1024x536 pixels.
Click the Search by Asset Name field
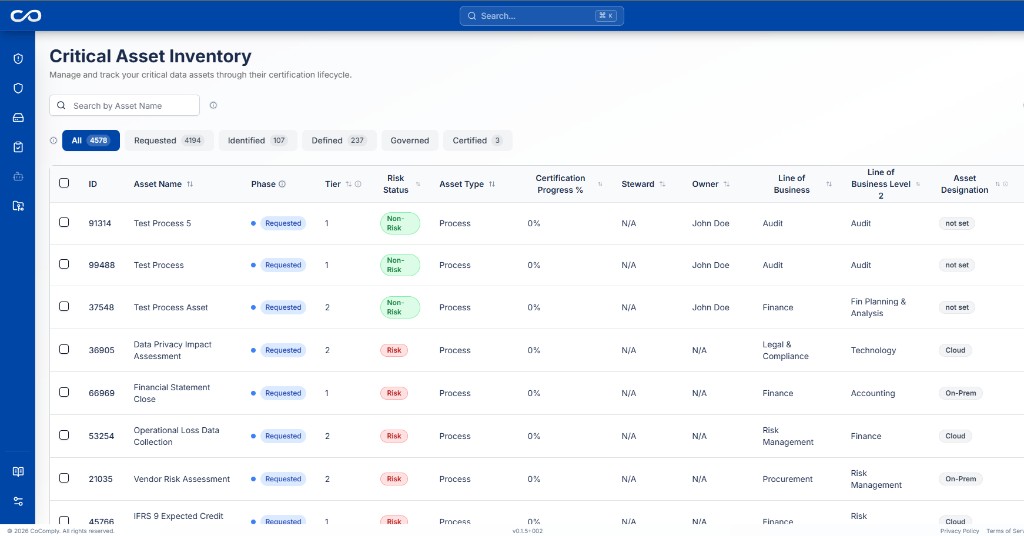pos(124,105)
